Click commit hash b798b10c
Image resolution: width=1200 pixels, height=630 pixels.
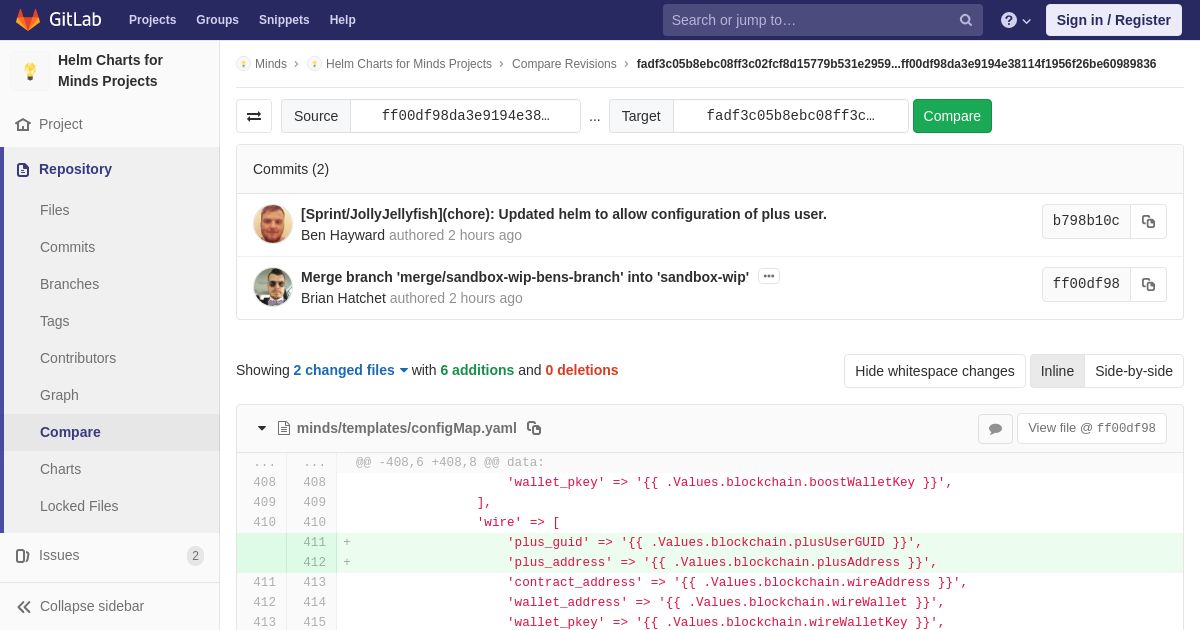pos(1086,221)
